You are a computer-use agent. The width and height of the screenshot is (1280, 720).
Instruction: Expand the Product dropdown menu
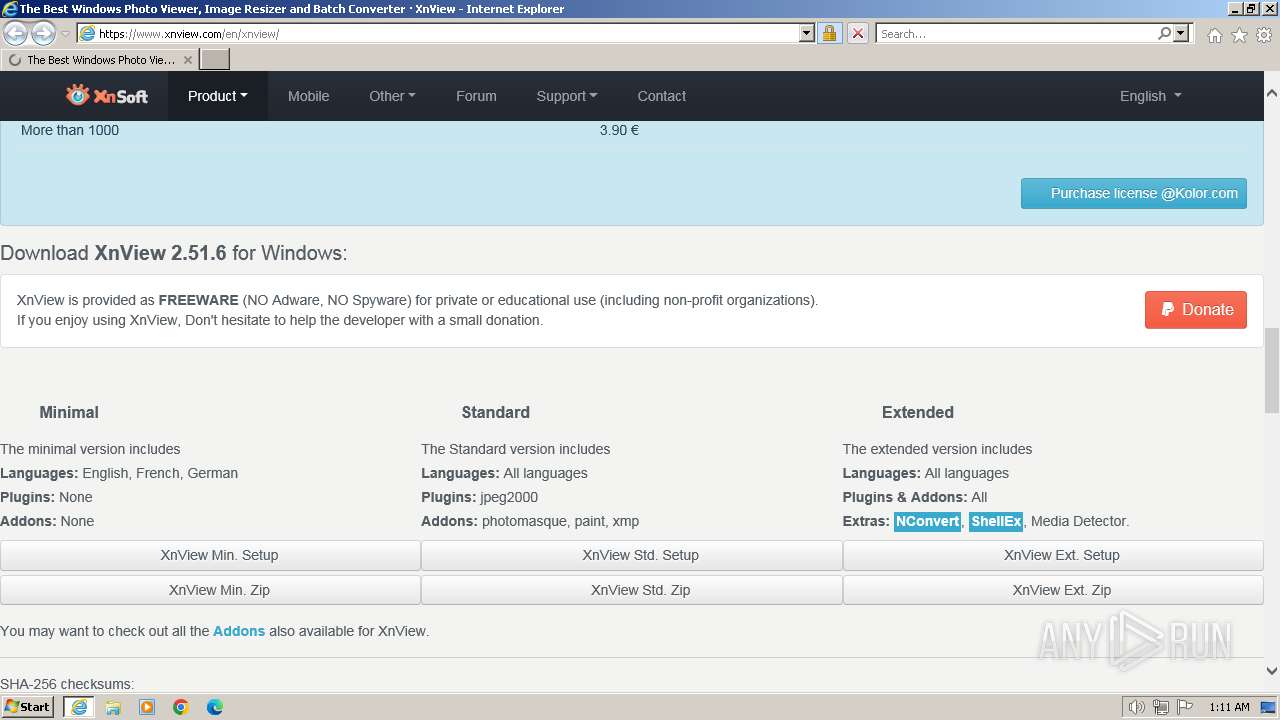click(x=217, y=96)
